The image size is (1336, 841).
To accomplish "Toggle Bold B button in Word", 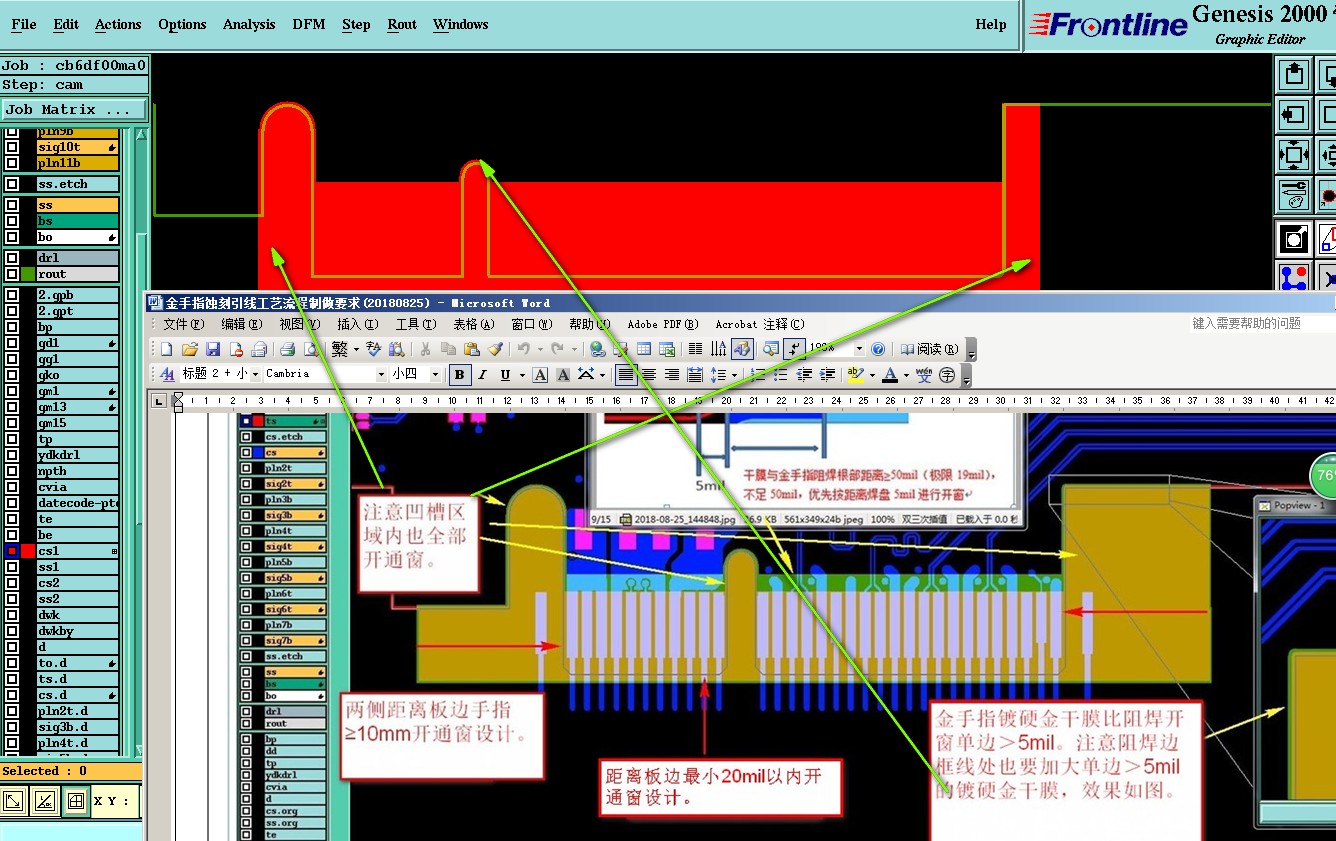I will point(460,375).
